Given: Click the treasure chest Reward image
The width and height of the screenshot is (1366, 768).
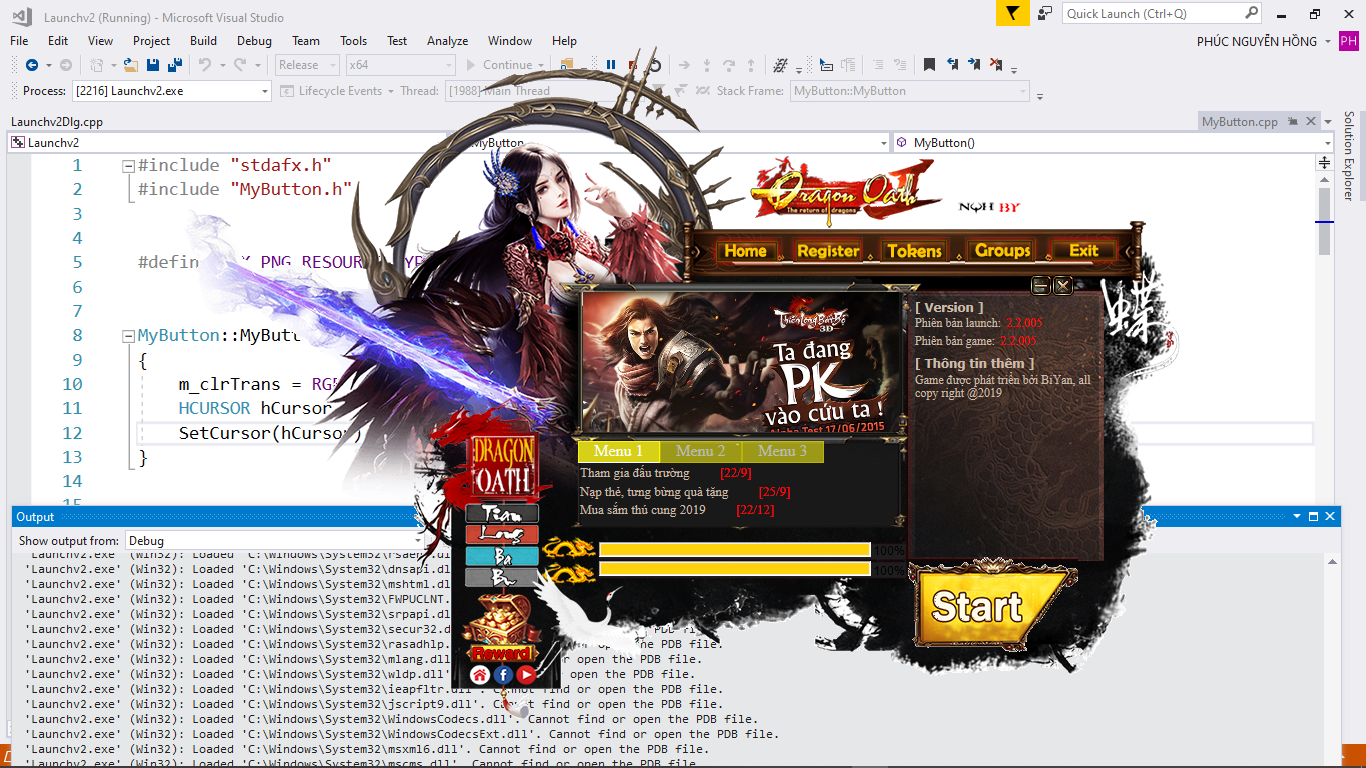Looking at the screenshot, I should coord(502,620).
